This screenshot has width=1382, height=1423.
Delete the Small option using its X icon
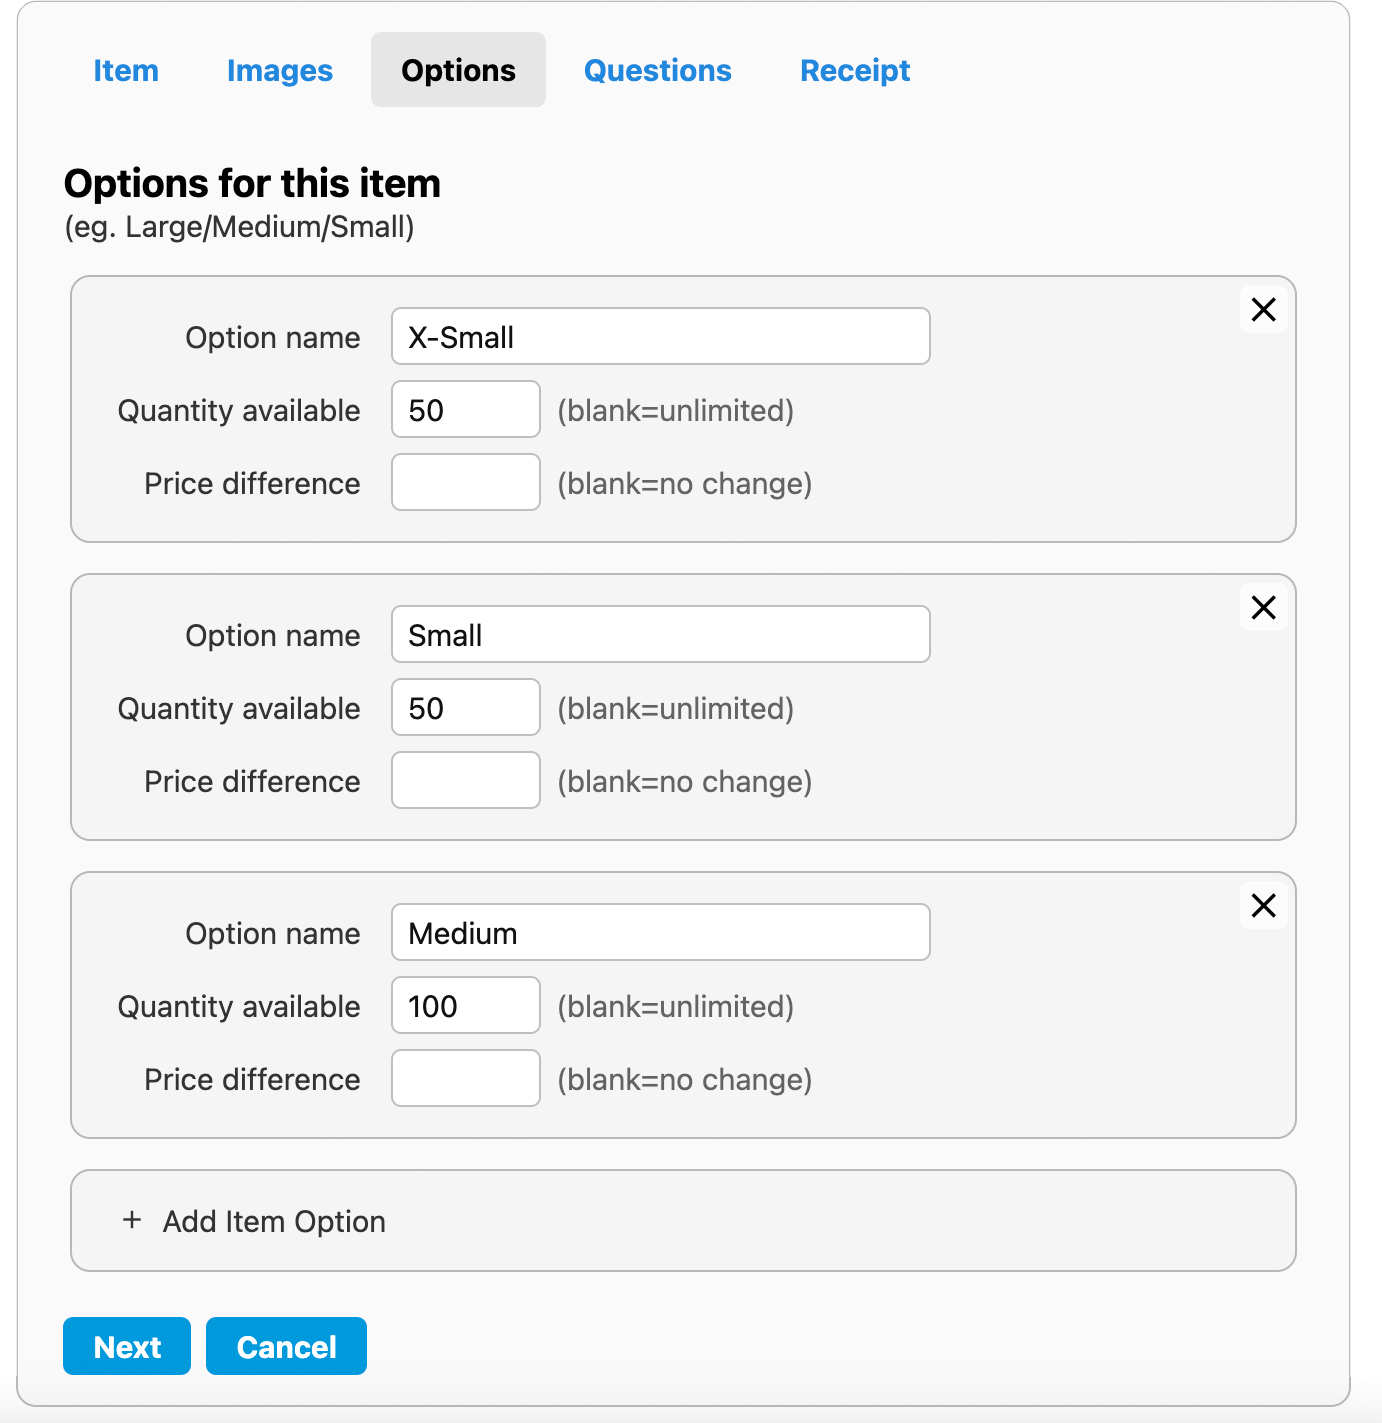tap(1263, 608)
